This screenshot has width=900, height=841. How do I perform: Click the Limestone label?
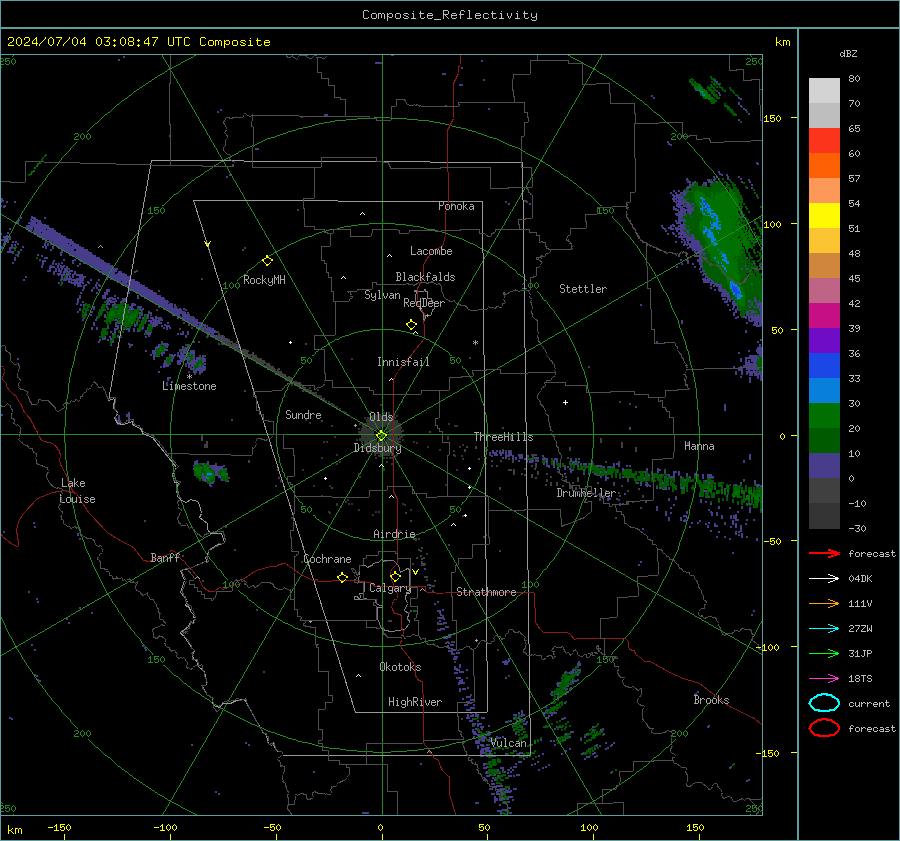(x=189, y=386)
